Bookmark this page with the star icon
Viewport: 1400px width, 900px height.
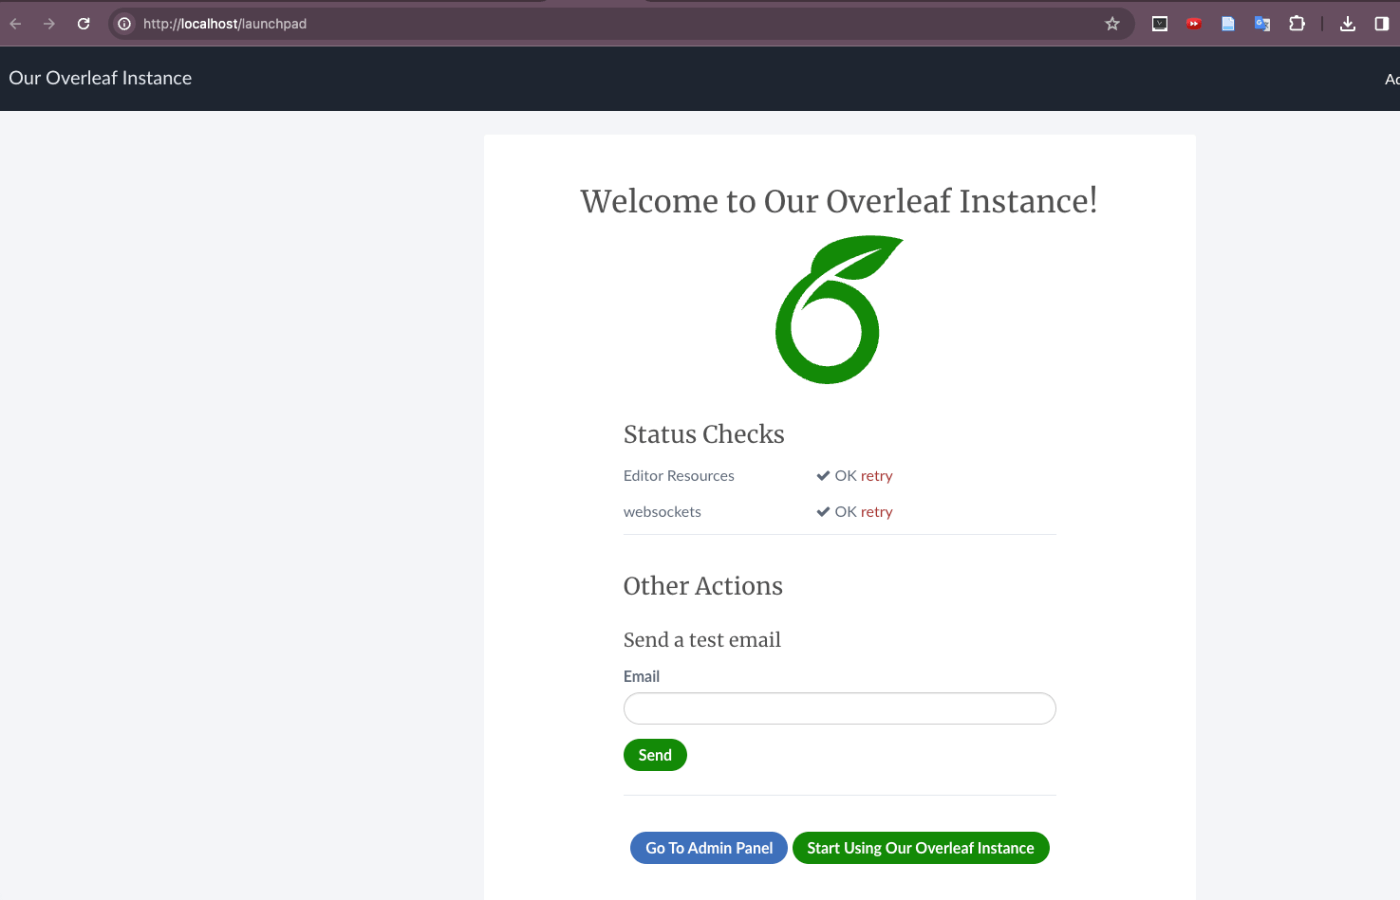click(1112, 24)
